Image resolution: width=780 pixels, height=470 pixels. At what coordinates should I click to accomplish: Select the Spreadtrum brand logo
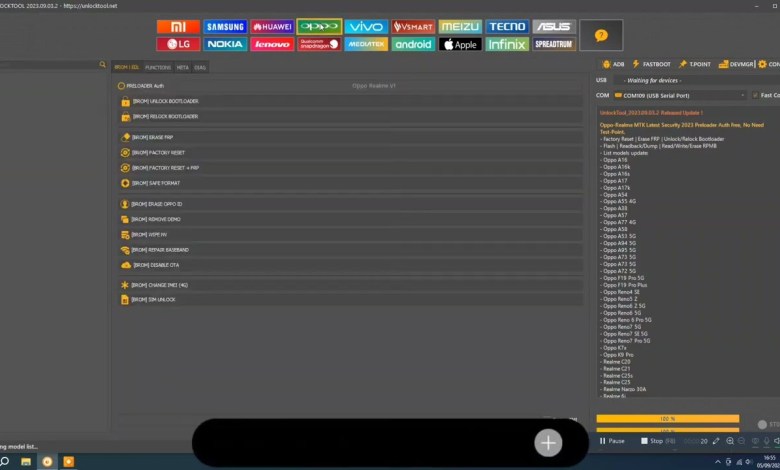[554, 44]
